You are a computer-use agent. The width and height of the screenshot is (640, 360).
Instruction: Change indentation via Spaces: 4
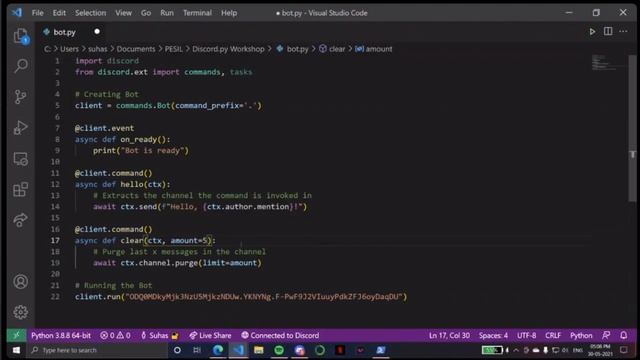pyautogui.click(x=493, y=335)
